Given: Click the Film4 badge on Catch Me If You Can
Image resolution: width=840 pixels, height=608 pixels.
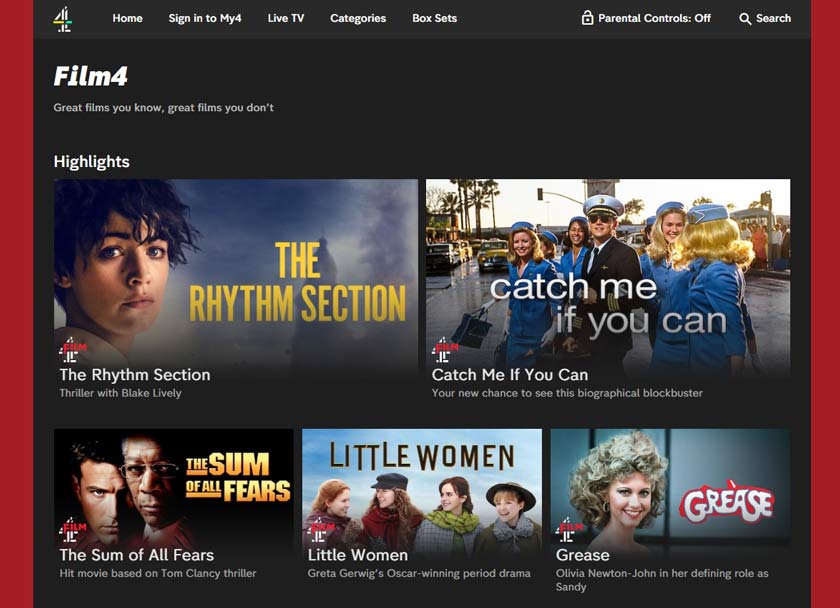Looking at the screenshot, I should click(441, 350).
